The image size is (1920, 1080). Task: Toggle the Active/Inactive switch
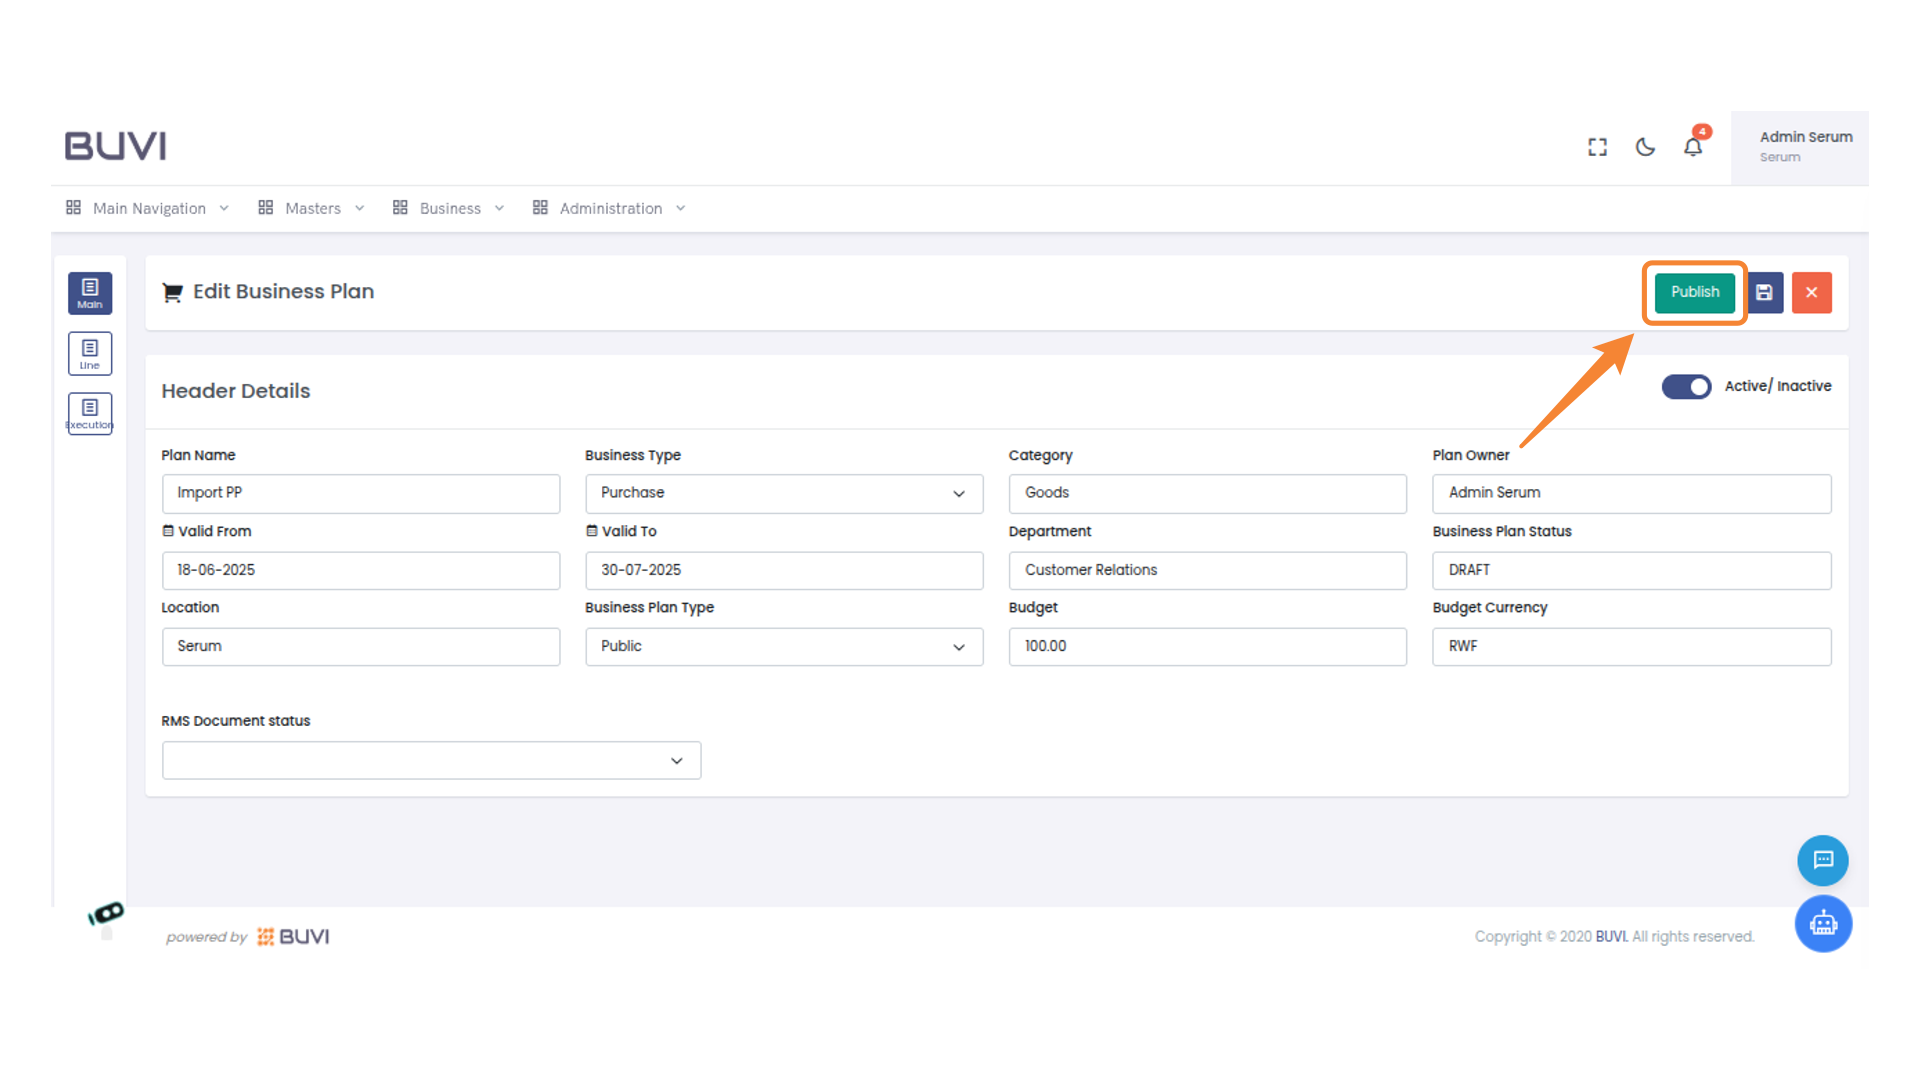tap(1686, 386)
